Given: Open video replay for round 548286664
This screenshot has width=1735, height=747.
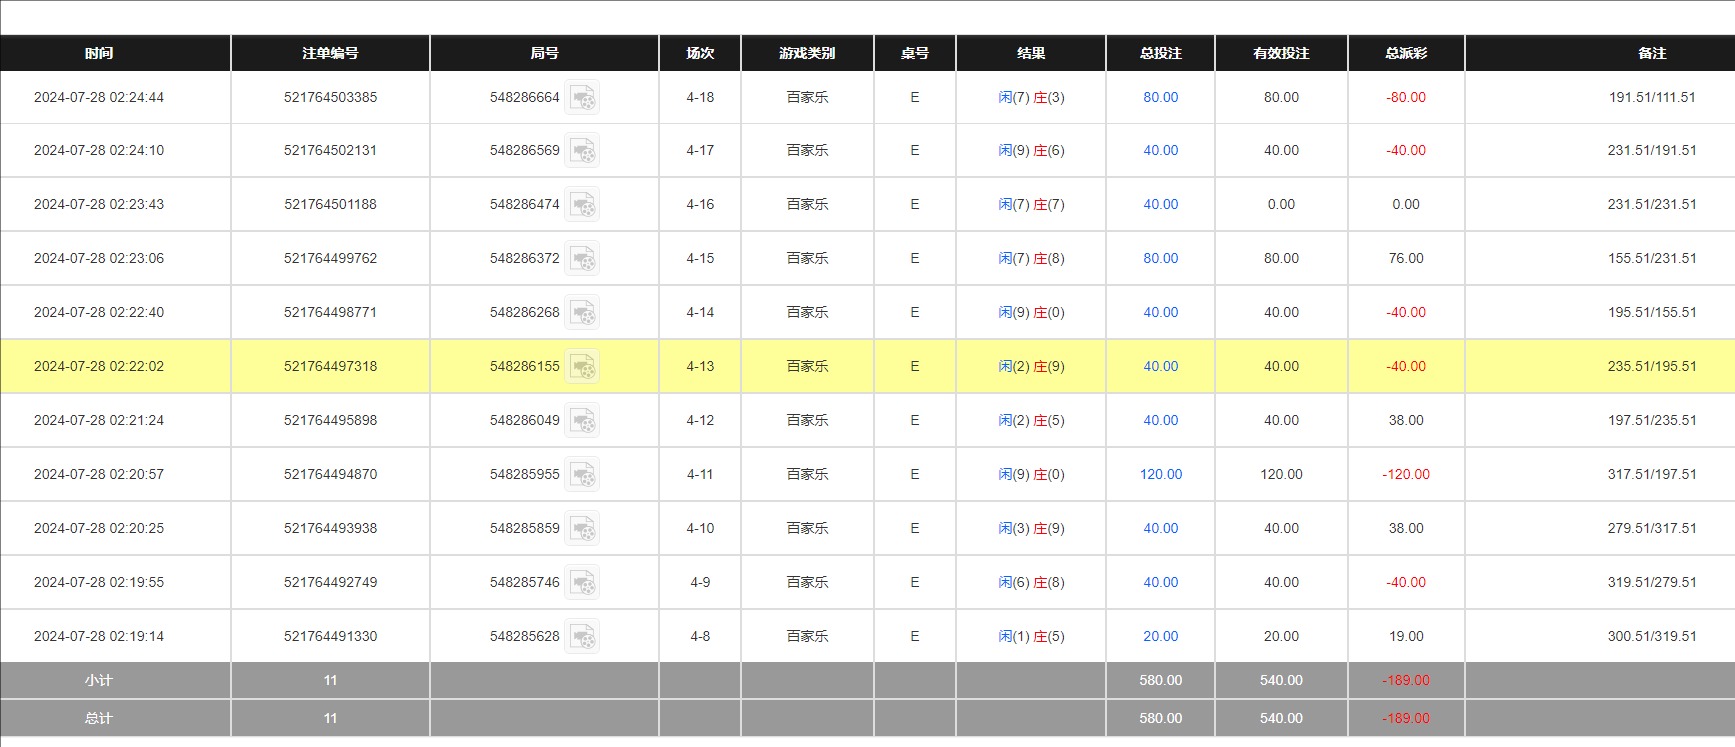Looking at the screenshot, I should click(582, 98).
